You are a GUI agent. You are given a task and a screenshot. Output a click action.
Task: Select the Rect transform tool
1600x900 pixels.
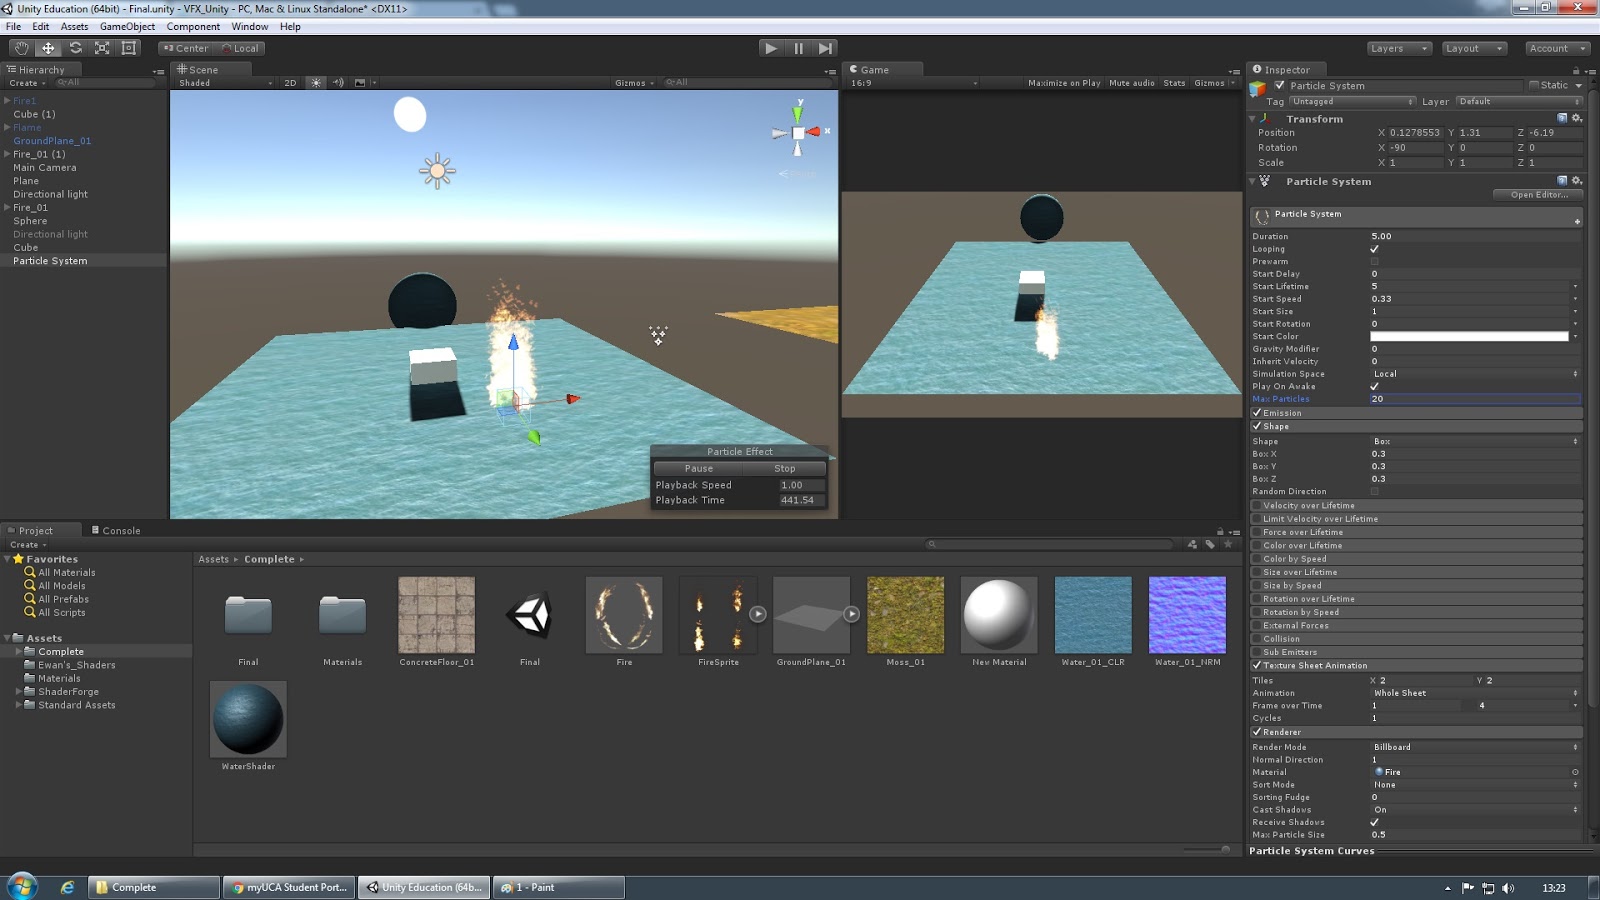coord(129,48)
